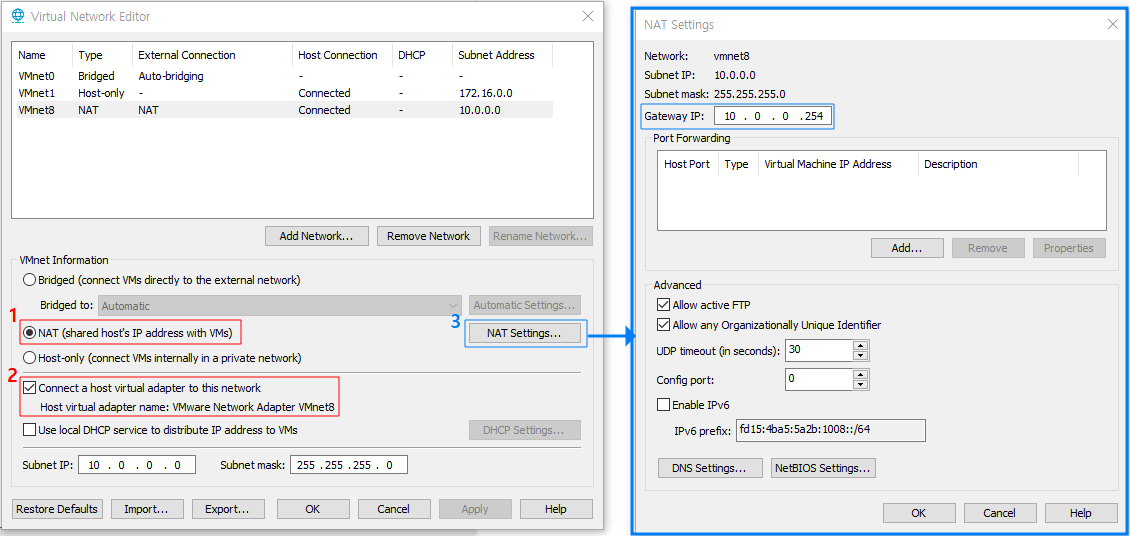1130x536 pixels.
Task: Click the 172.16.0.0 subnet address cell
Action: (486, 93)
